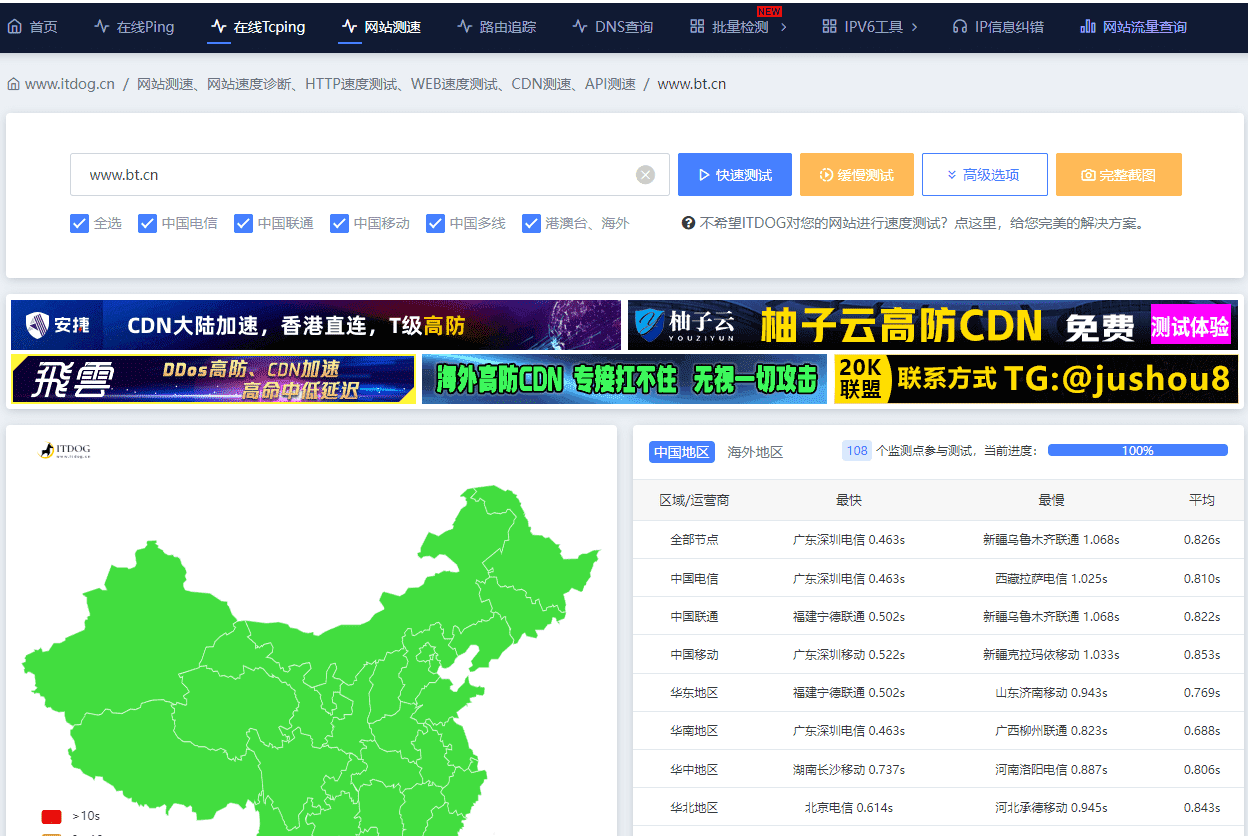This screenshot has width=1248, height=836.
Task: Click the headset icon beside IP信息纠错
Action: click(x=960, y=27)
